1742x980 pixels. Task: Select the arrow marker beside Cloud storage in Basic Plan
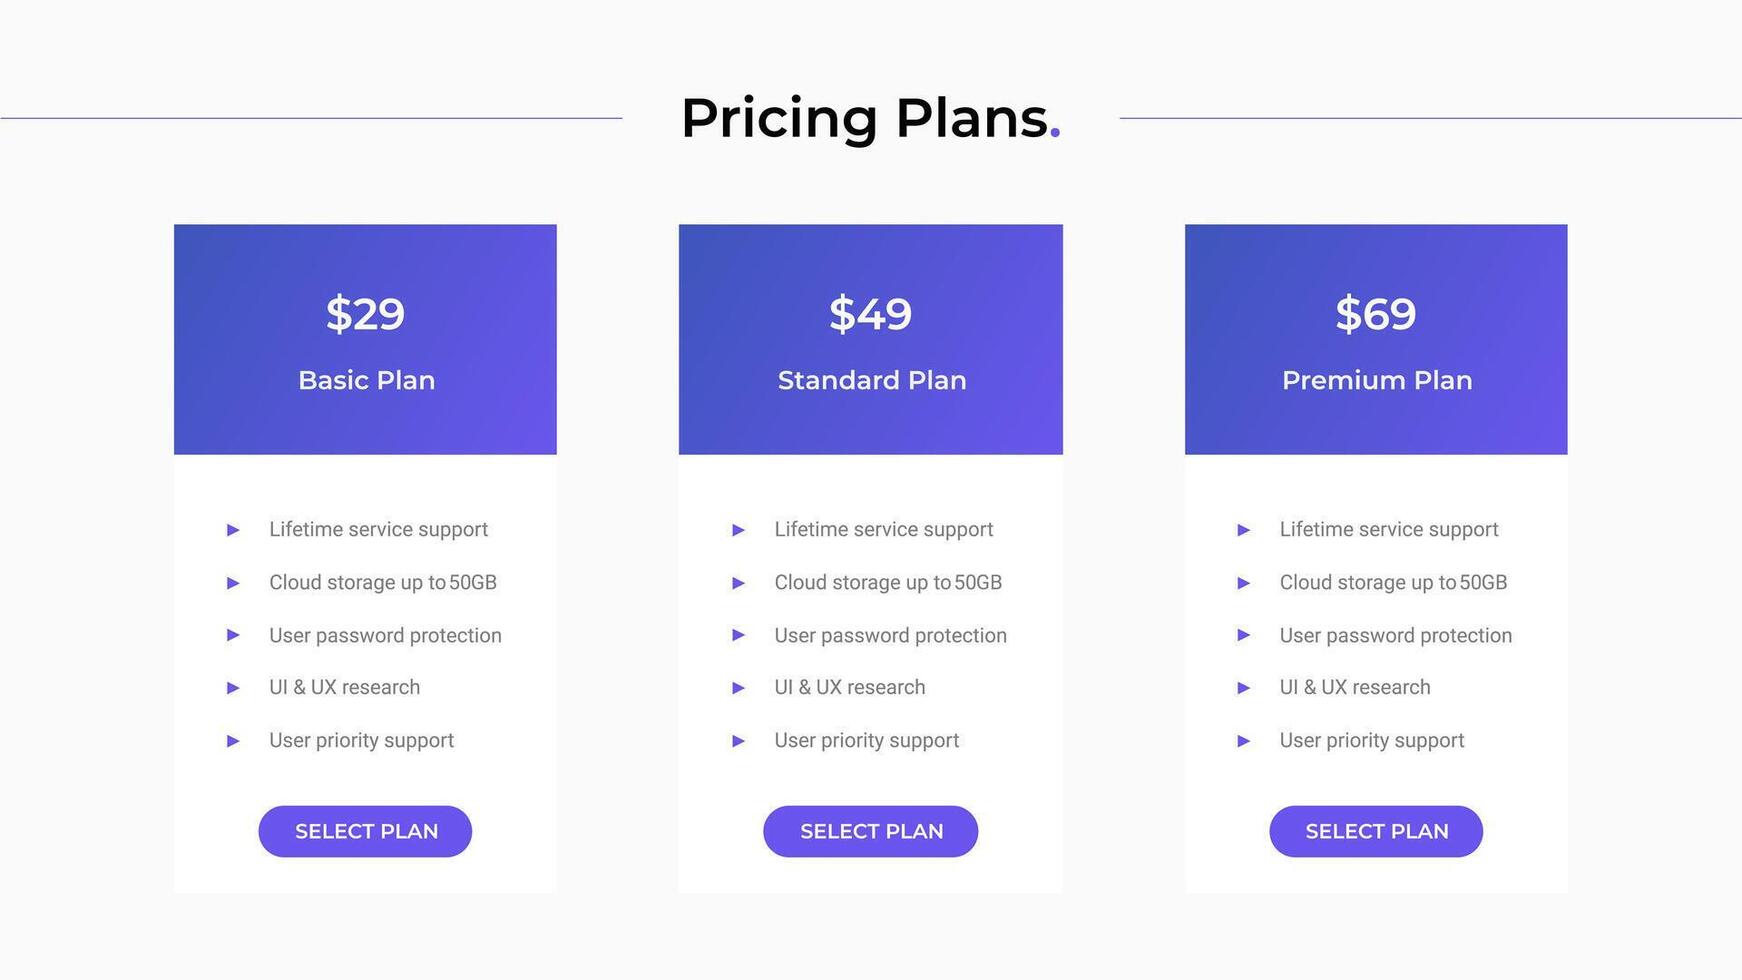(234, 583)
